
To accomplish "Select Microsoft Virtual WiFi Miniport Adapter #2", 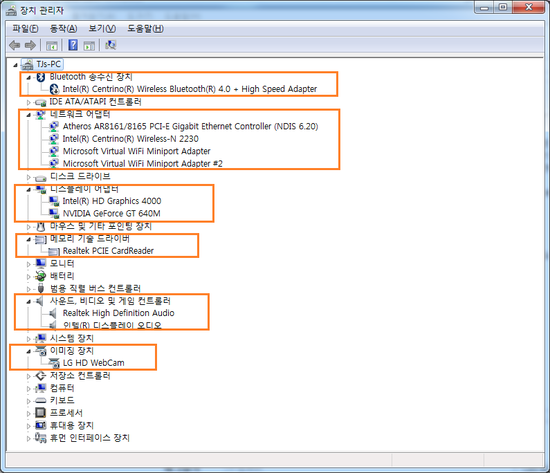I will pos(142,164).
